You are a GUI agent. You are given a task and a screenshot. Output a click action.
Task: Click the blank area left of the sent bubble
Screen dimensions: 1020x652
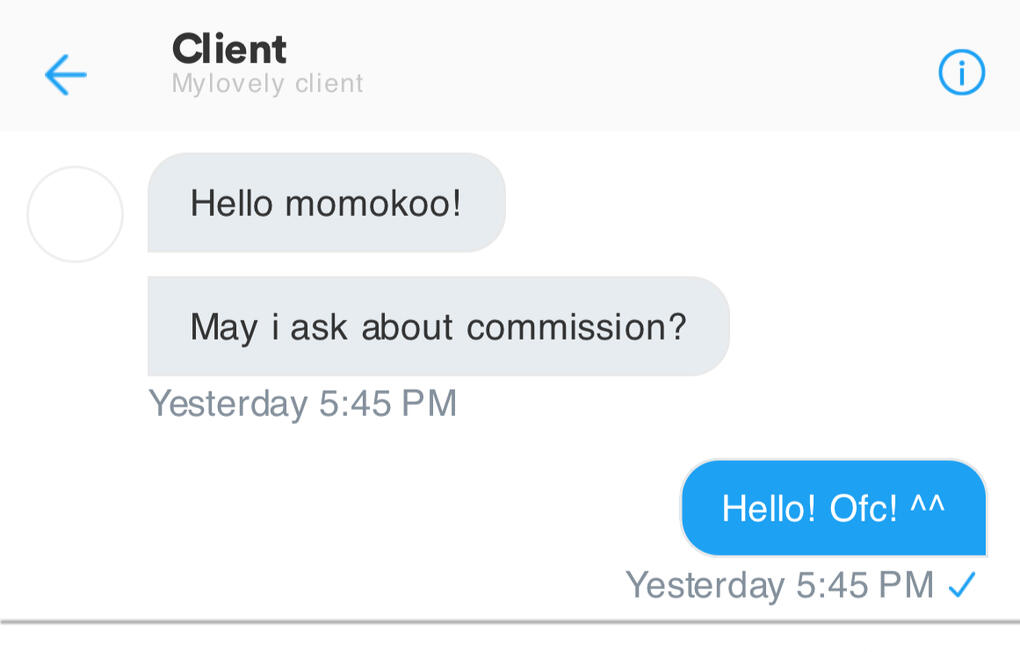pyautogui.click(x=400, y=508)
